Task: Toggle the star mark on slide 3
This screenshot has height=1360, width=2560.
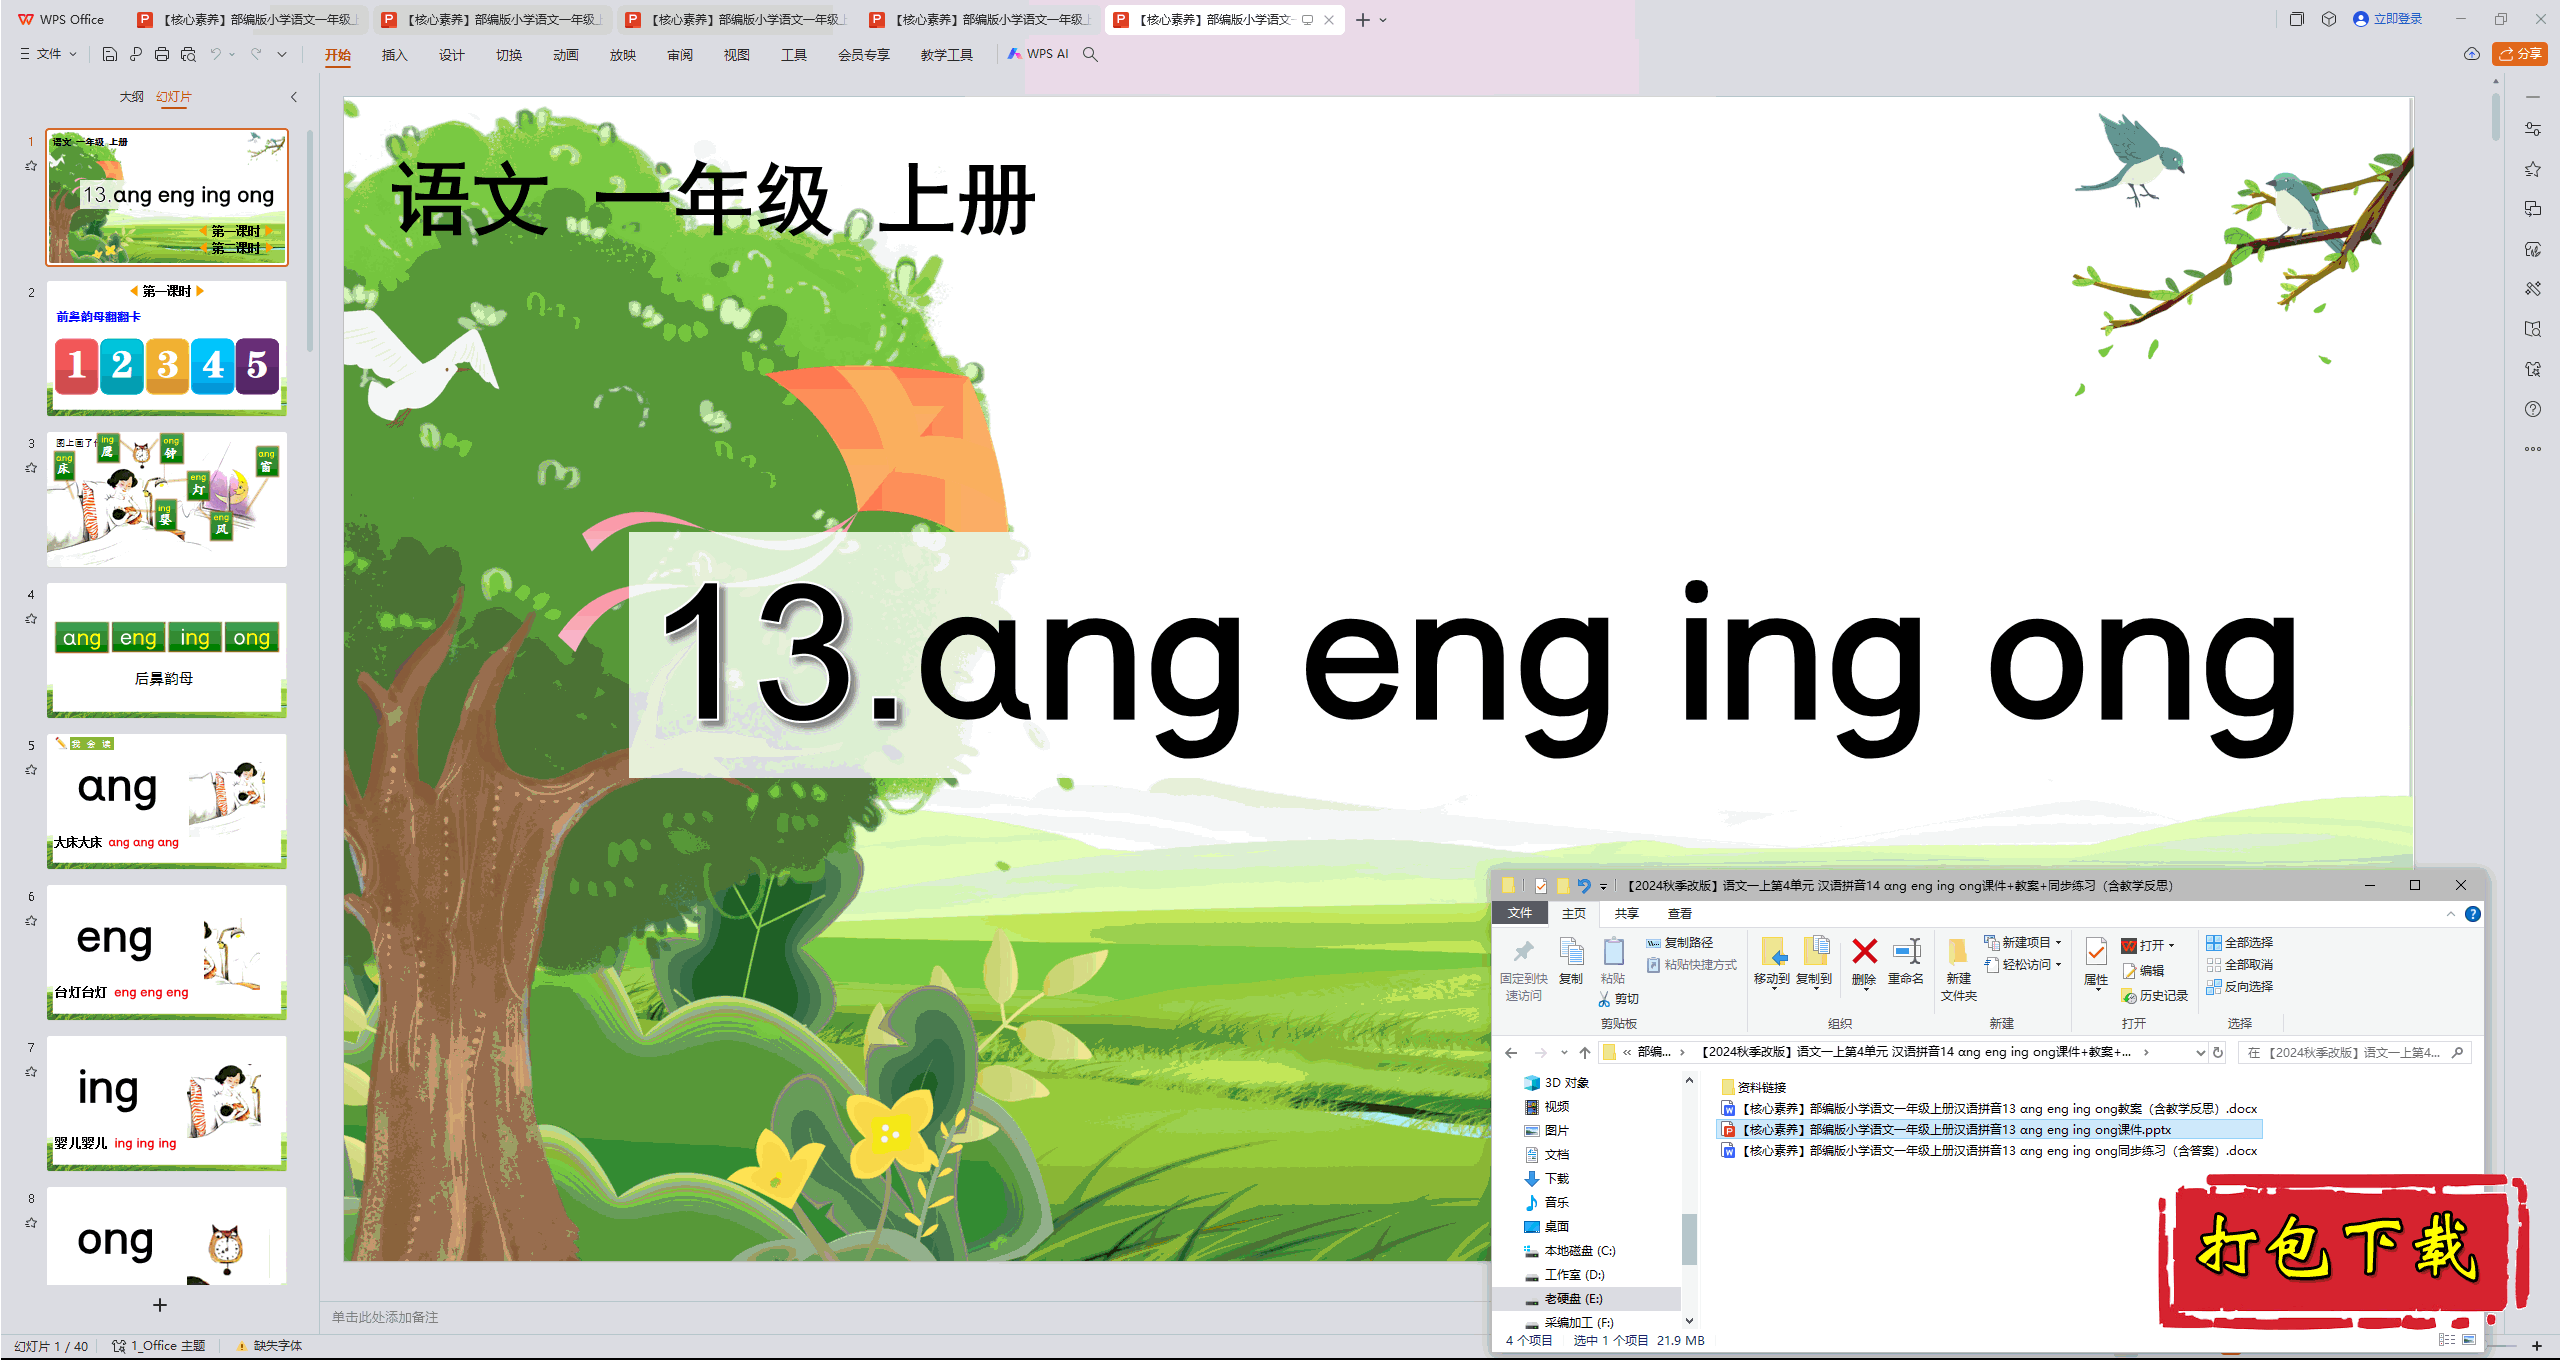Action: pyautogui.click(x=31, y=468)
